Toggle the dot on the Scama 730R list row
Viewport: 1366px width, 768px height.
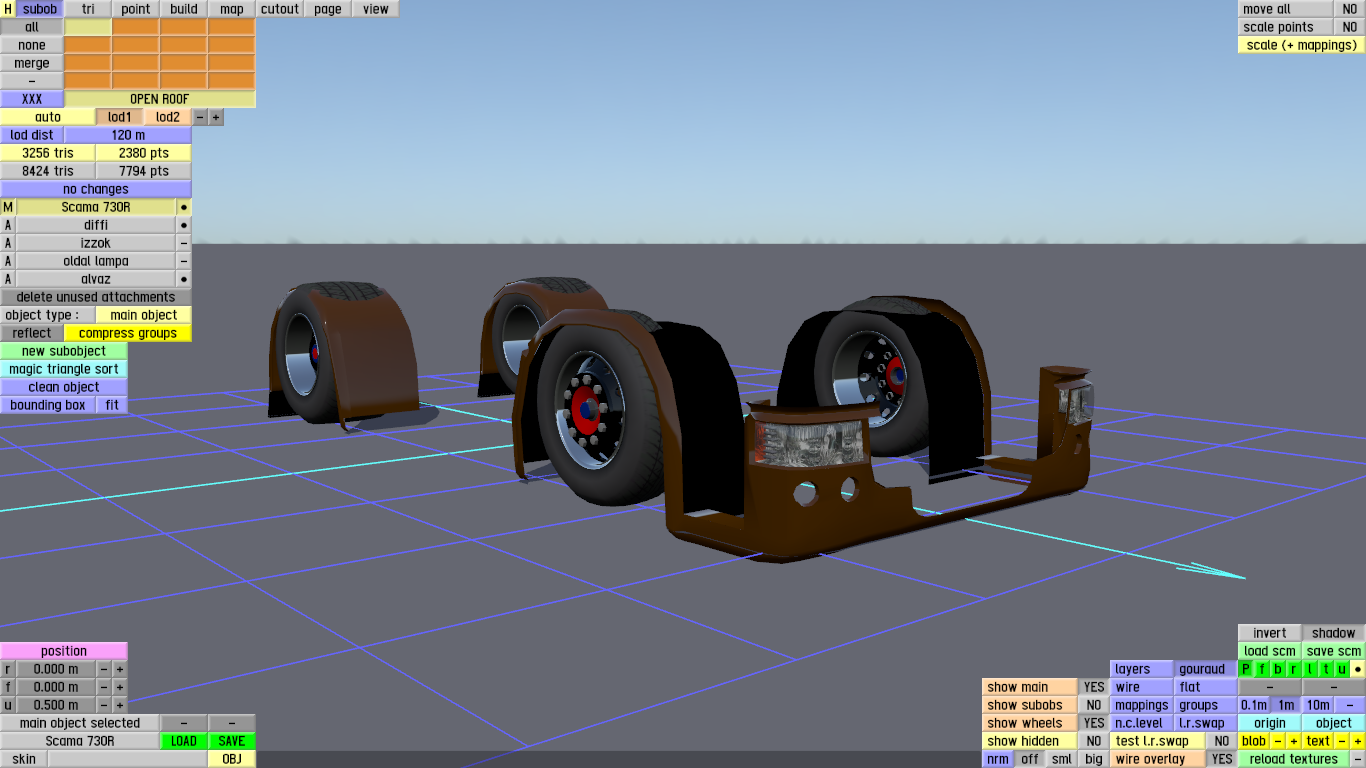[184, 207]
